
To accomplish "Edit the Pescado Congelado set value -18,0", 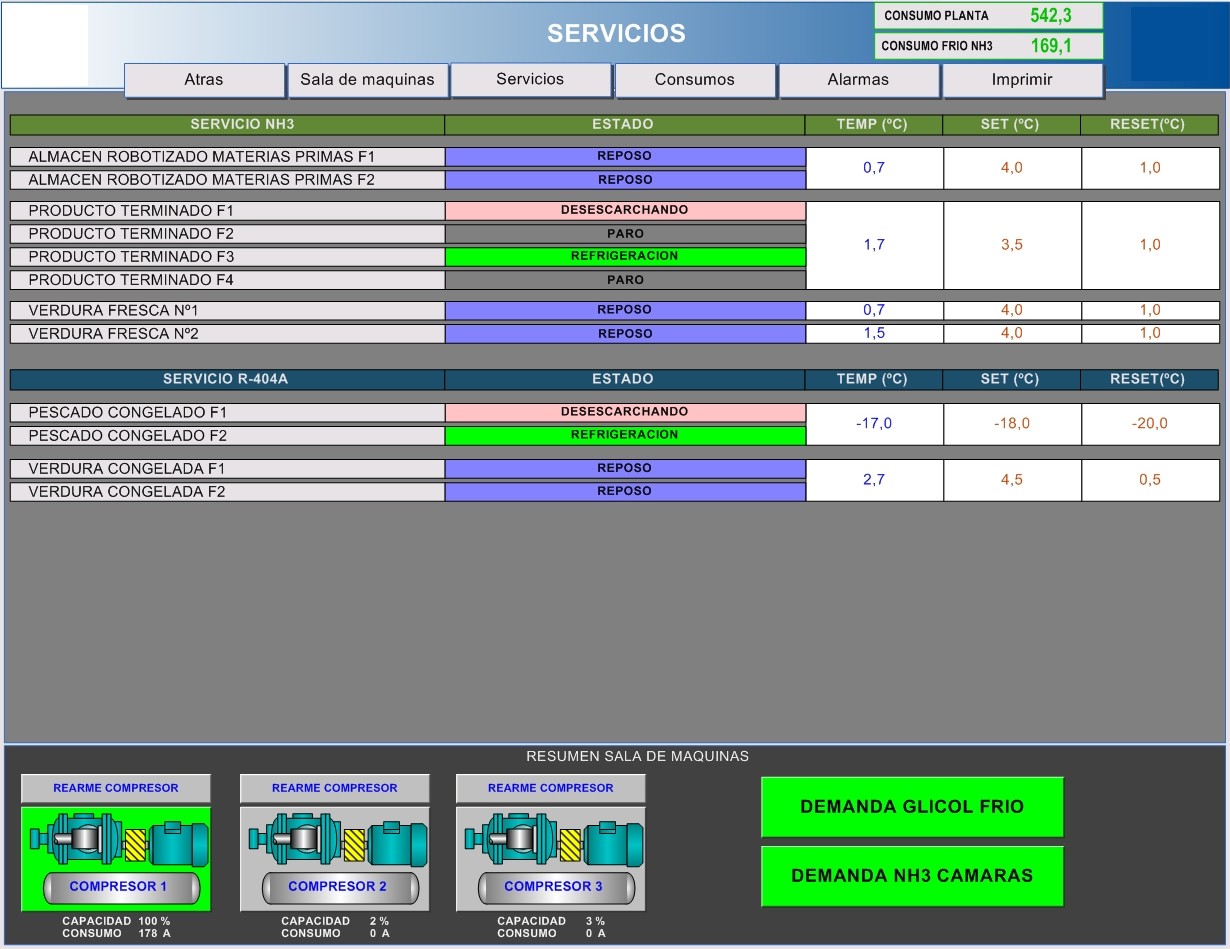I will (1011, 424).
